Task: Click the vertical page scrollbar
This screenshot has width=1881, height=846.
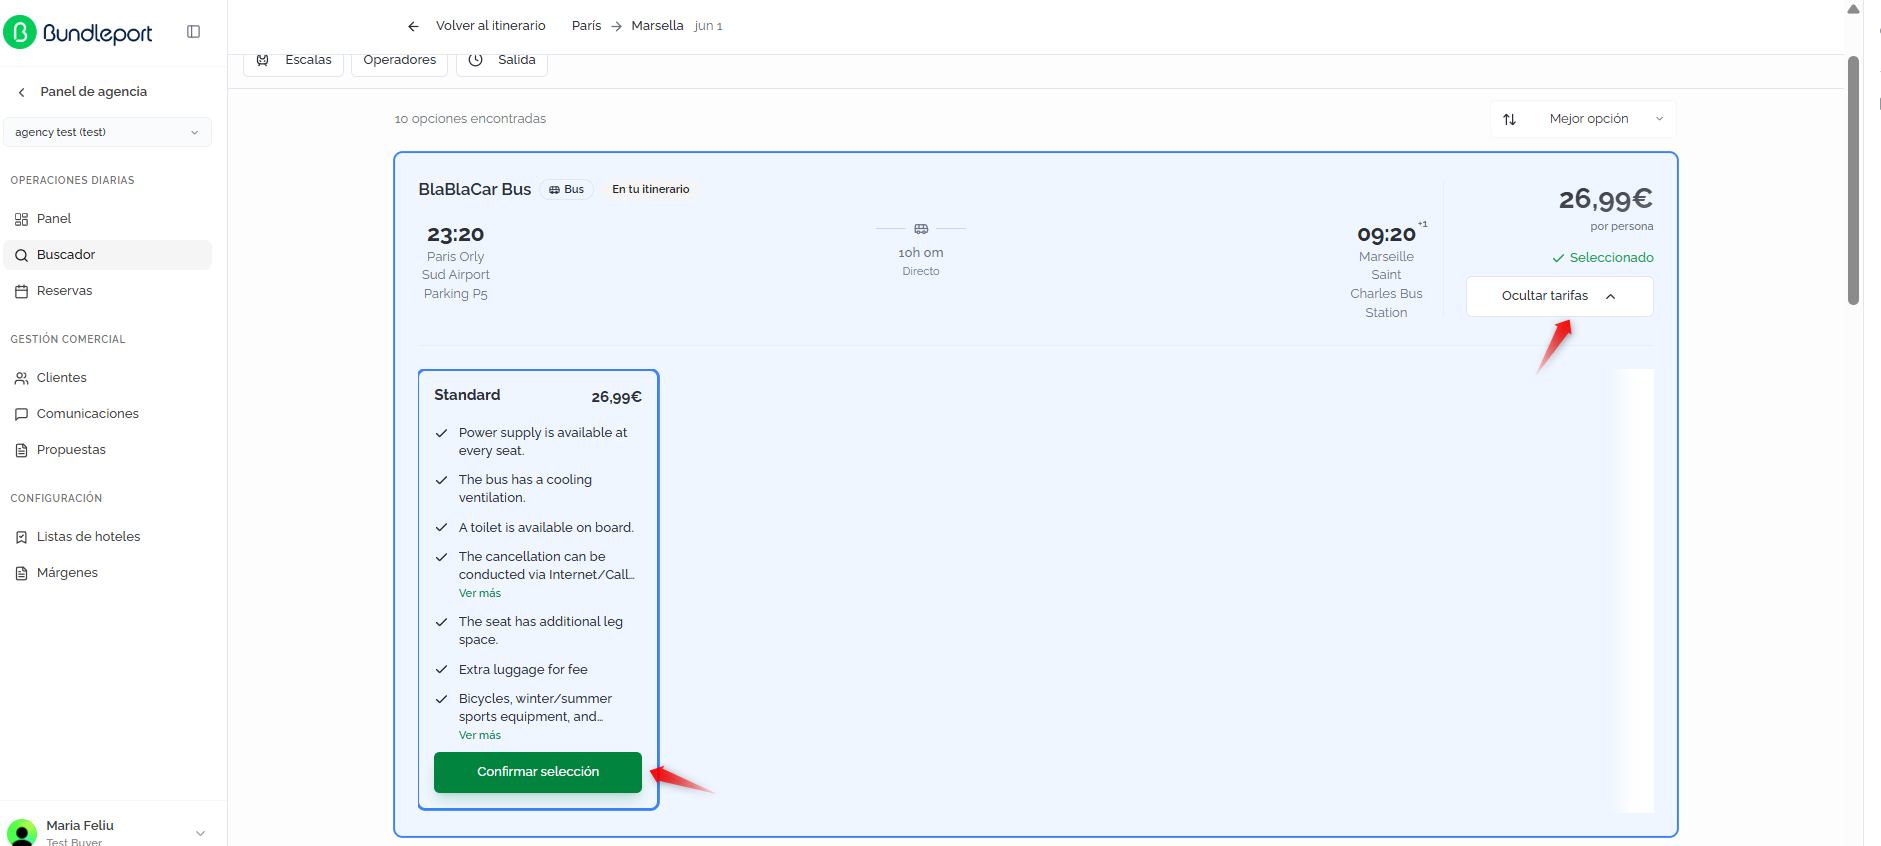Action: pyautogui.click(x=1853, y=180)
